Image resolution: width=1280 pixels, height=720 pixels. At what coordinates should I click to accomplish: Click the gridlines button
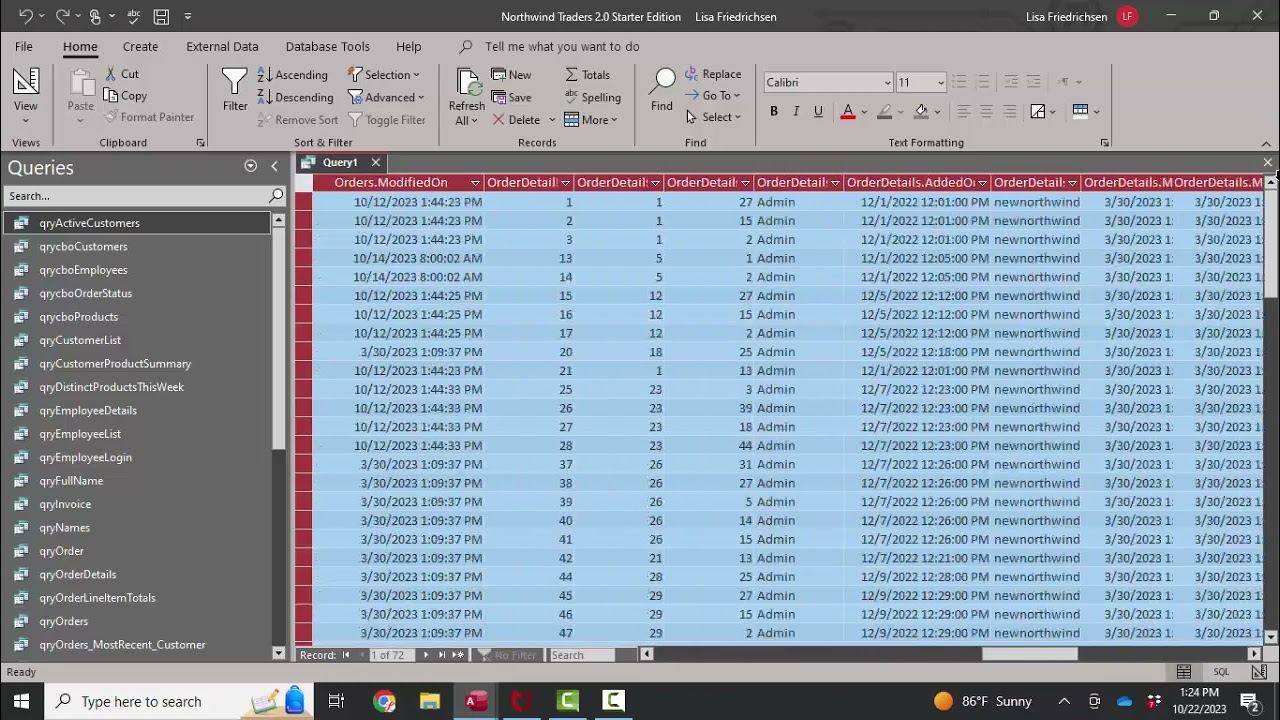pos(1080,111)
